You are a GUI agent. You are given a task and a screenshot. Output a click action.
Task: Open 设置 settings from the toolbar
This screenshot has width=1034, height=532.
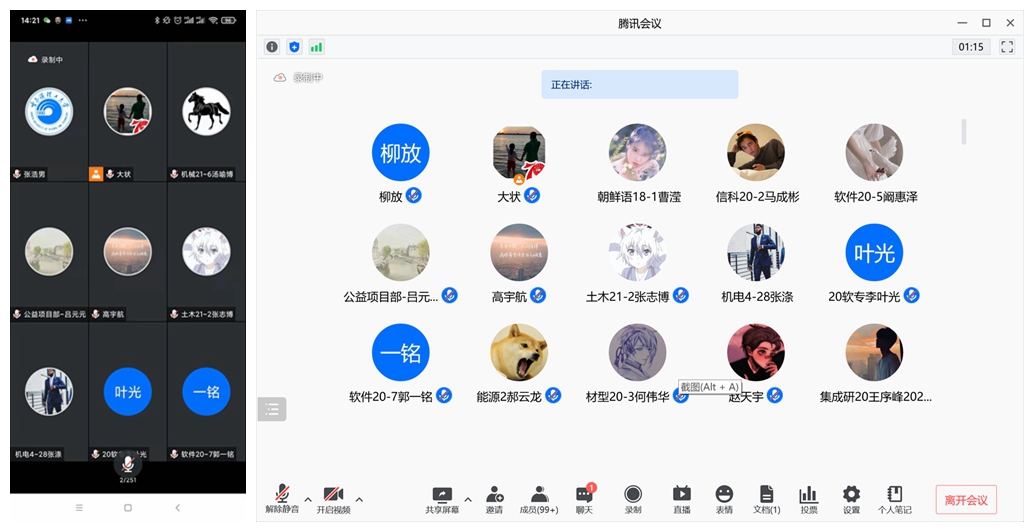851,498
